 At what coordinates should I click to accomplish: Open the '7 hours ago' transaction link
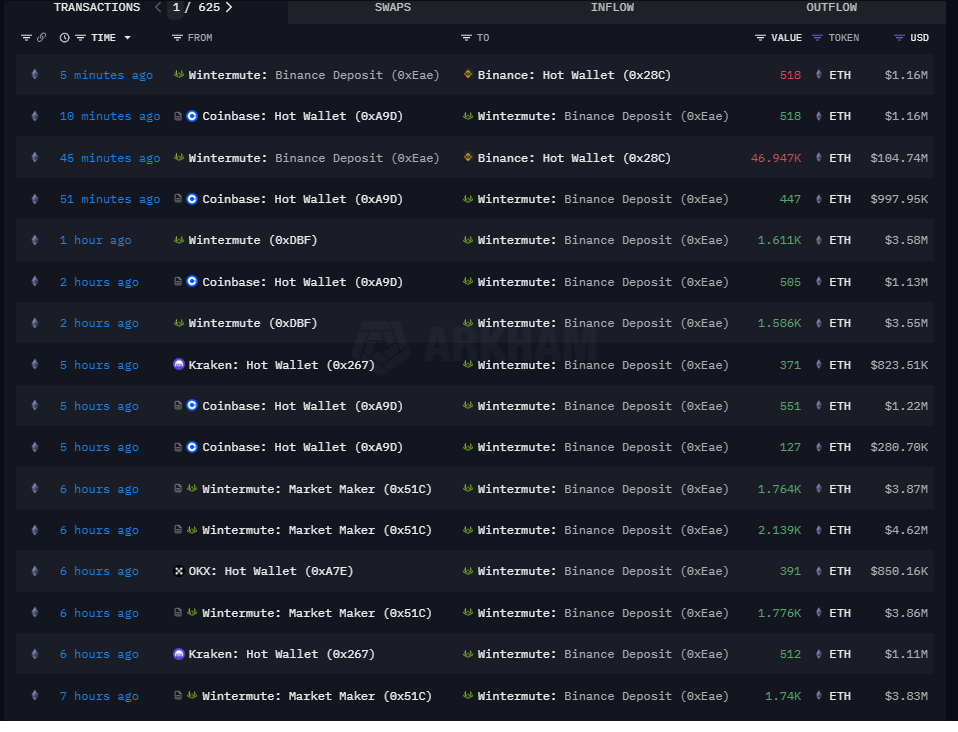99,696
